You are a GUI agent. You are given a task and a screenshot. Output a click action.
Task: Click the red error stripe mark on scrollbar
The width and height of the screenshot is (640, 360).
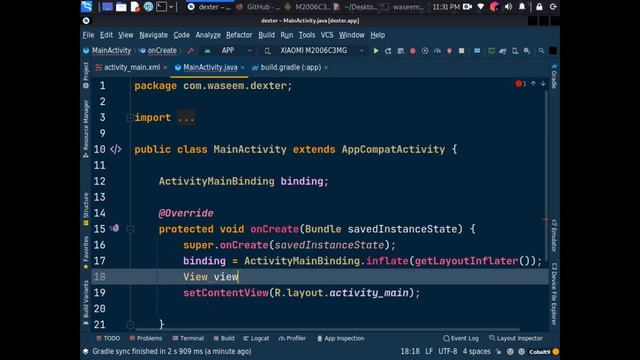click(546, 220)
